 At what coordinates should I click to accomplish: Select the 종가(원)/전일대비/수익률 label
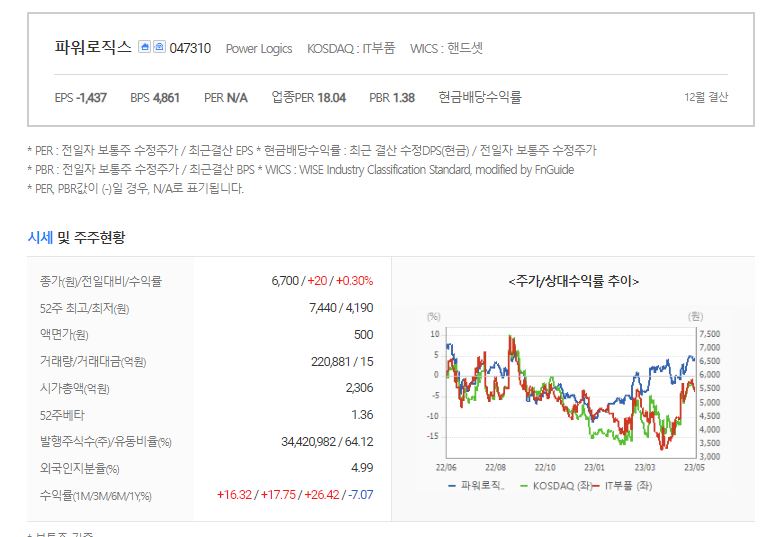pyautogui.click(x=101, y=282)
